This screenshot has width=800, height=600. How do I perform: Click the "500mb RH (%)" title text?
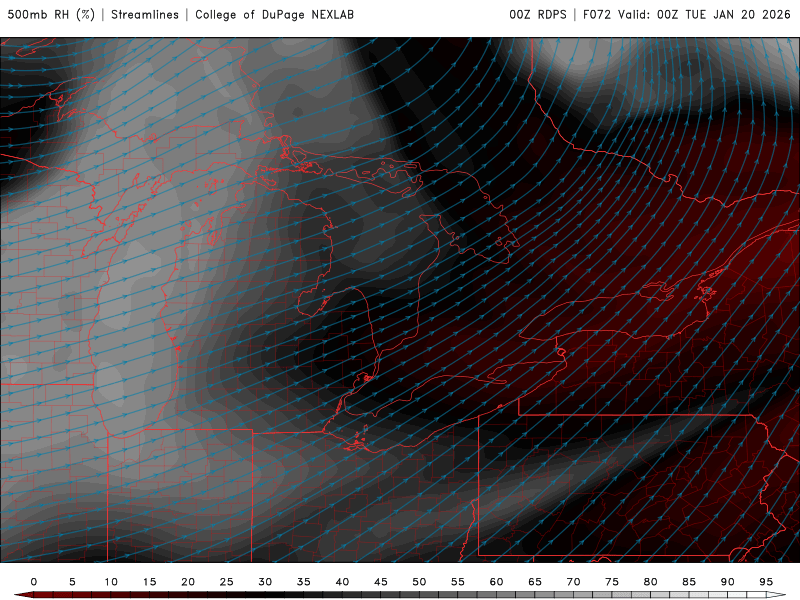pos(51,15)
